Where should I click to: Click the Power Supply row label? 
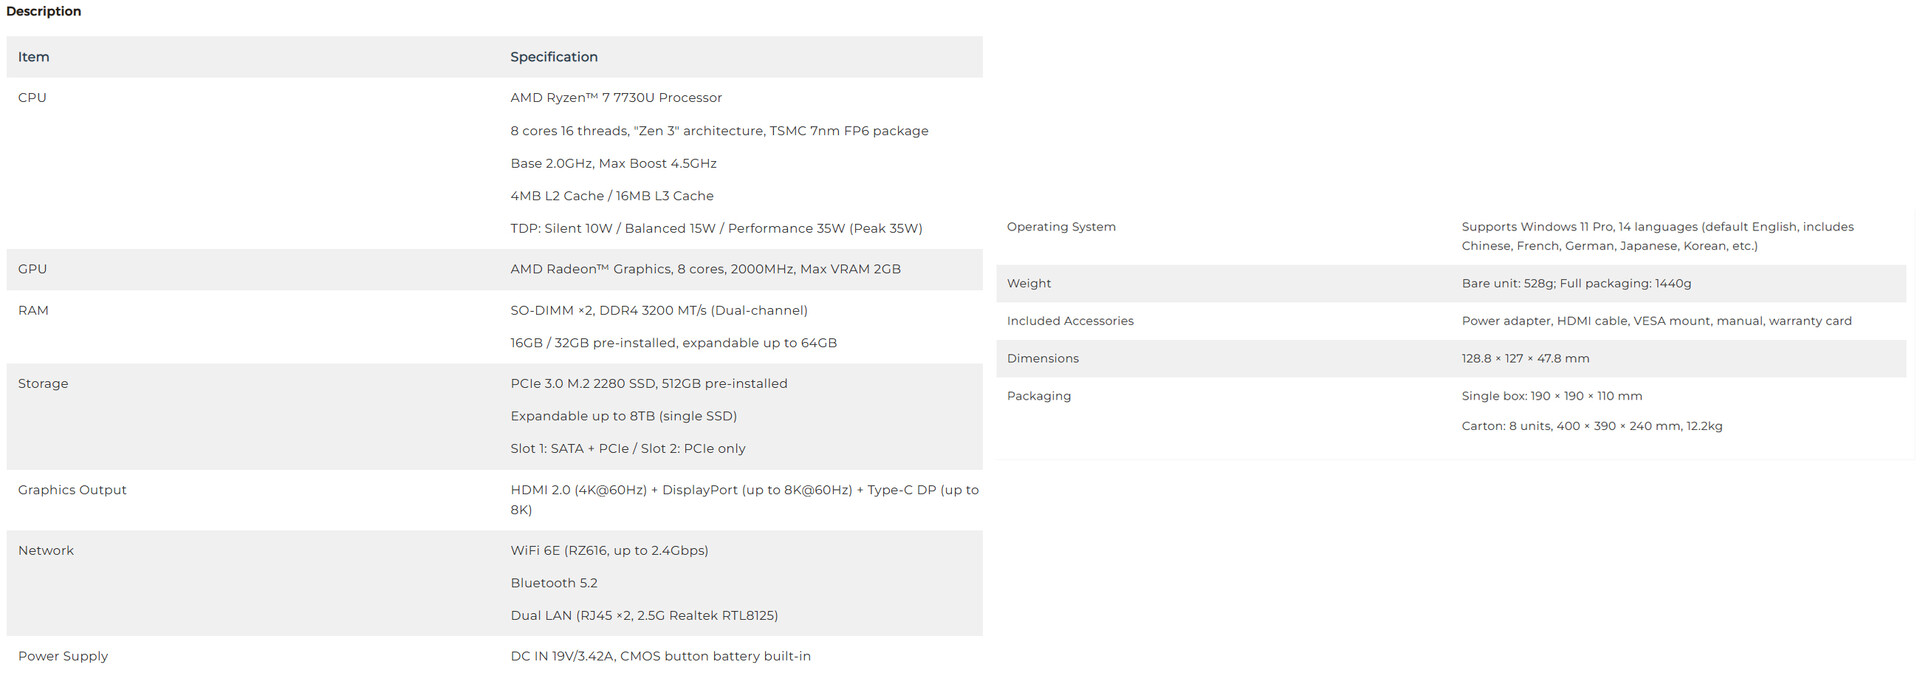[63, 657]
